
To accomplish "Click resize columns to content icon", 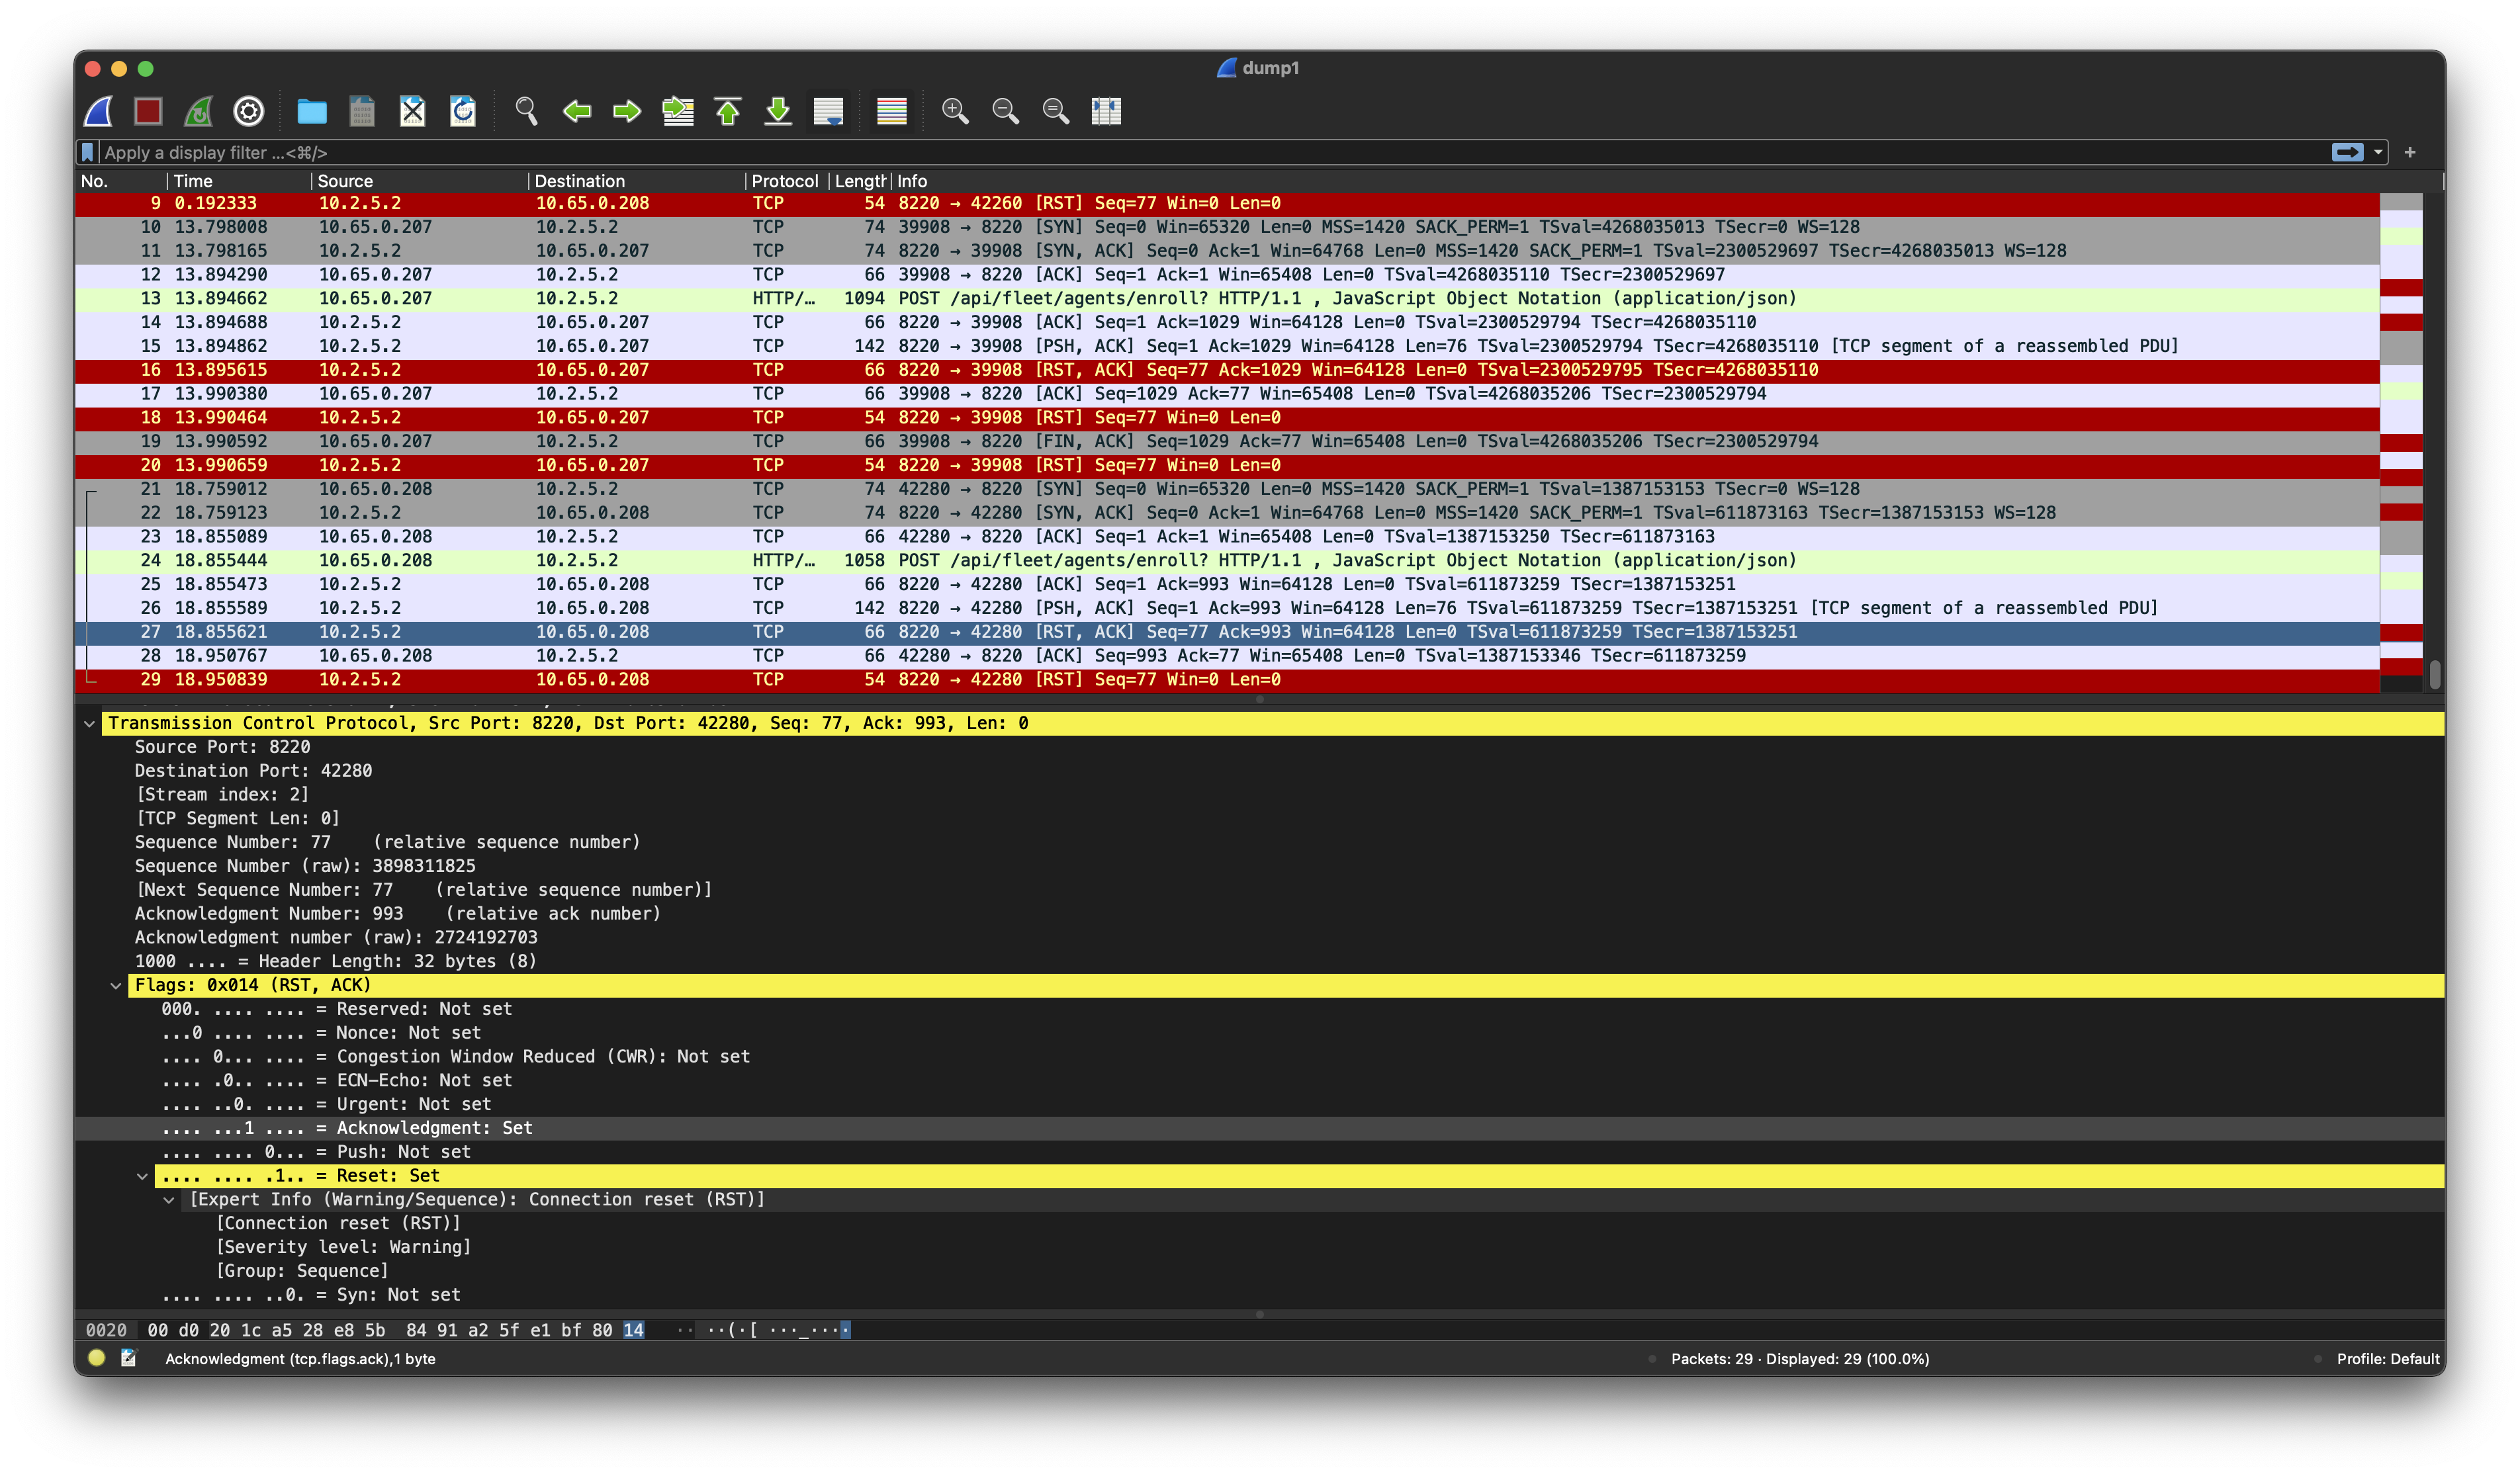I will [x=1106, y=111].
